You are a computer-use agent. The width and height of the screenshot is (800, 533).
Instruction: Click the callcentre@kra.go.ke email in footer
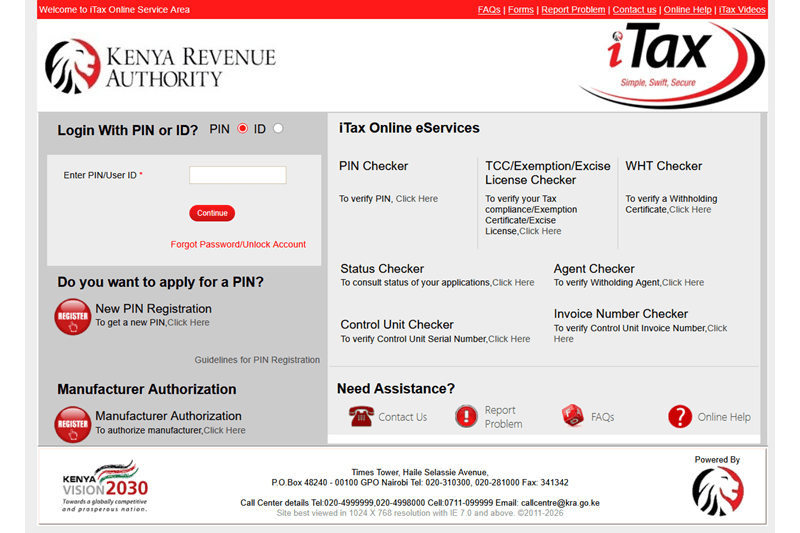(560, 503)
